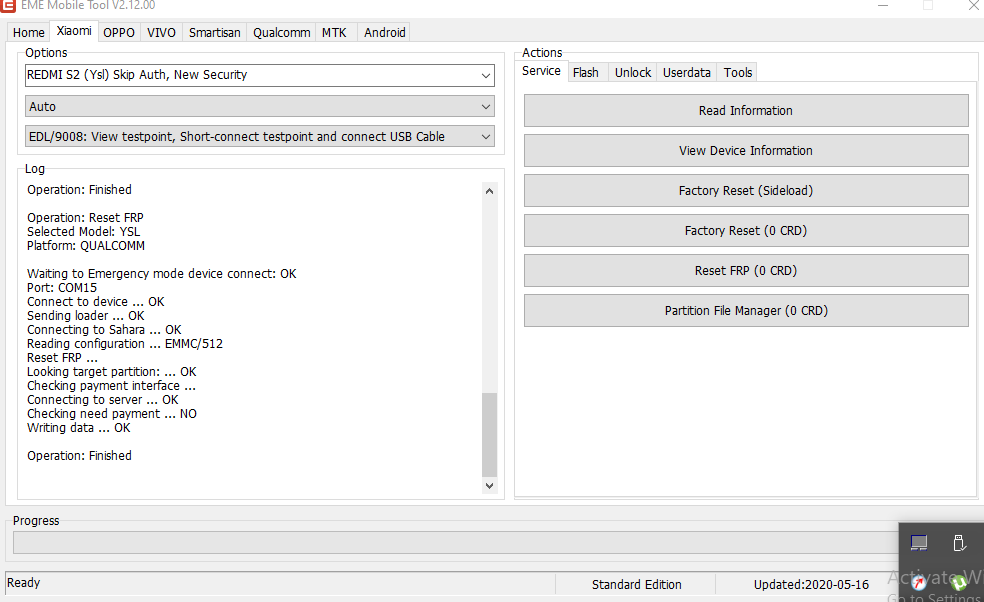Click log line 'Looking target partition: ... OK'
This screenshot has height=602, width=984.
point(112,372)
